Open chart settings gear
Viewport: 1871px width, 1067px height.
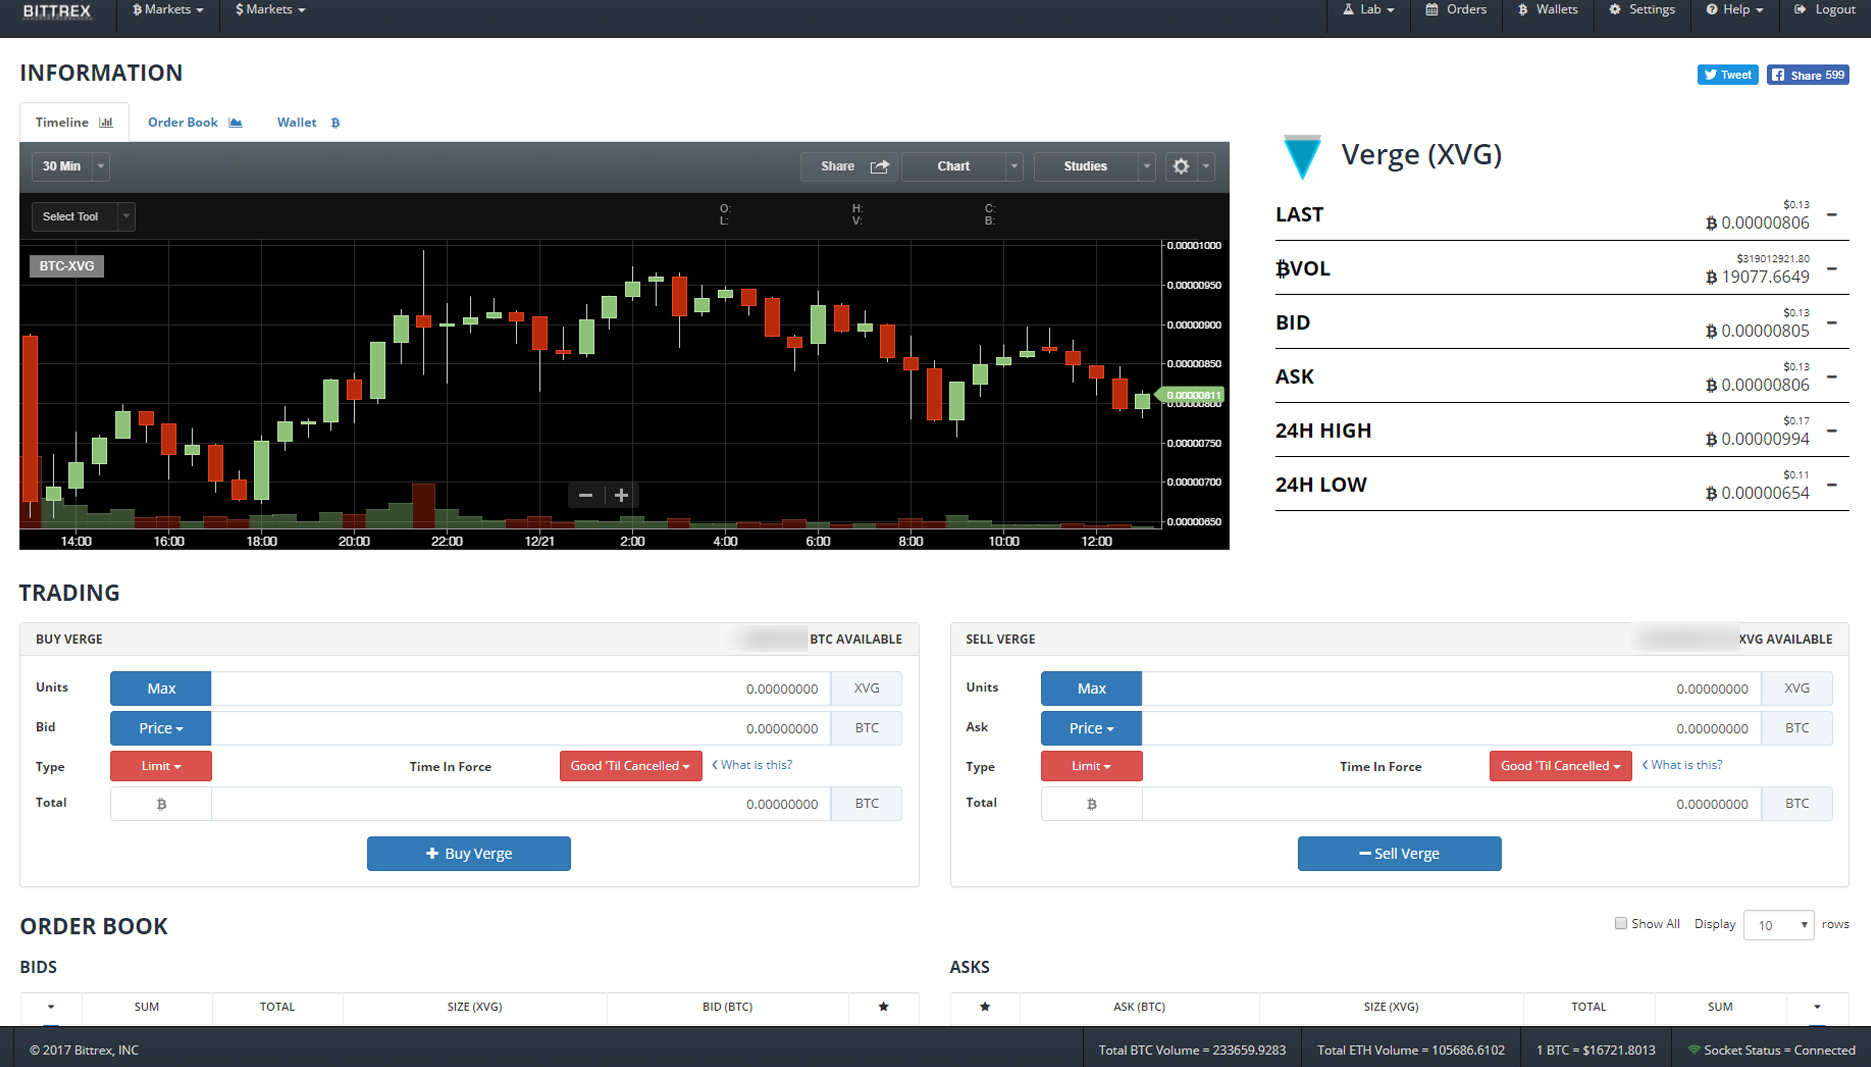1181,166
